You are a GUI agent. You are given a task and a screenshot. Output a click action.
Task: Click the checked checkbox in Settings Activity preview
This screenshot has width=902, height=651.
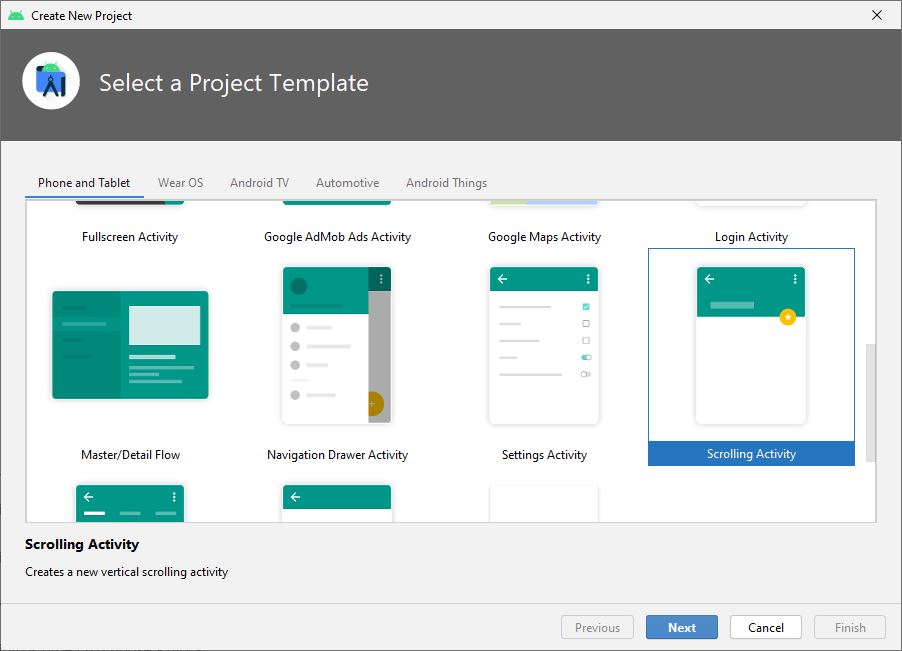(x=586, y=307)
